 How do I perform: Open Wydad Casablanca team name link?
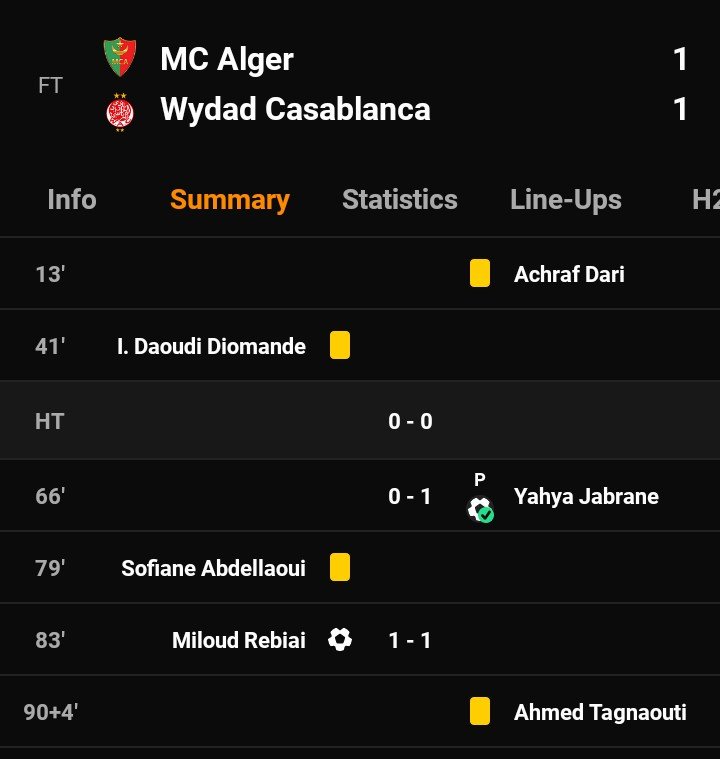point(295,109)
